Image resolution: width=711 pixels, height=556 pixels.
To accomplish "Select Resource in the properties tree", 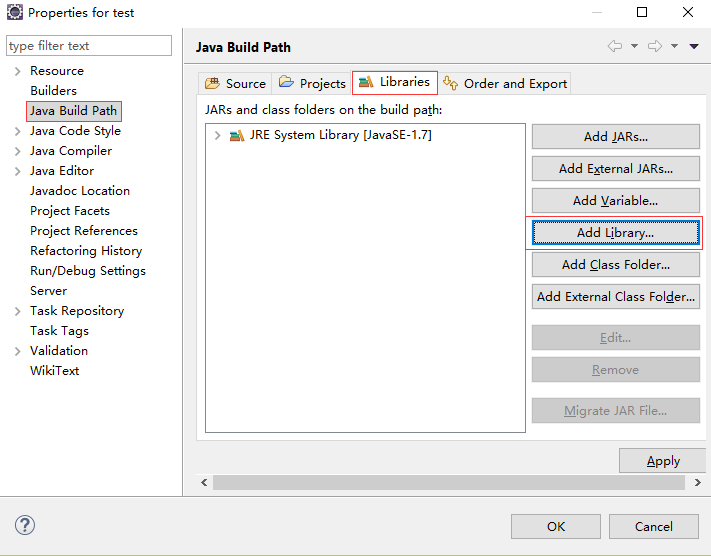I will 57,71.
